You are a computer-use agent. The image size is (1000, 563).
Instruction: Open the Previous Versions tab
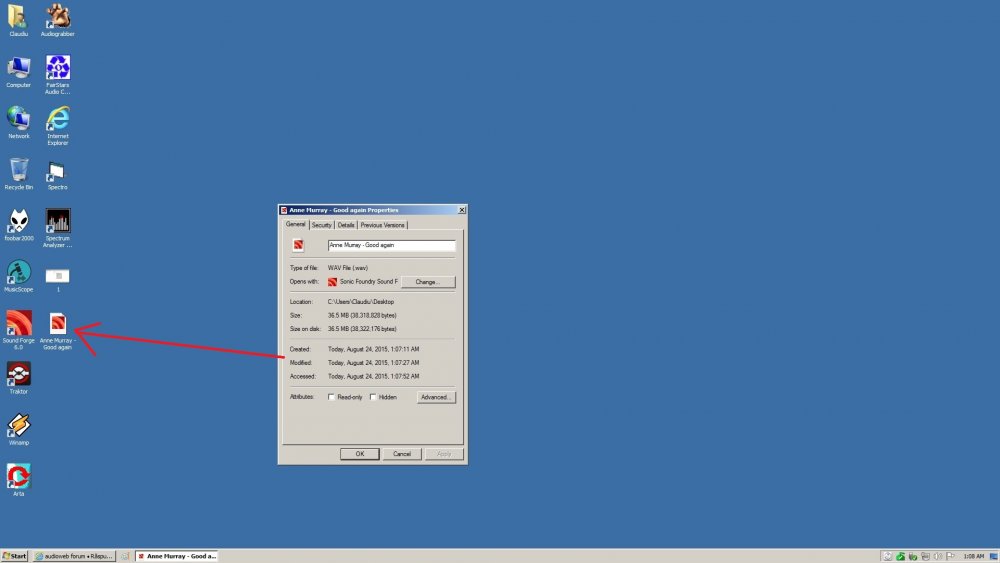tap(382, 225)
